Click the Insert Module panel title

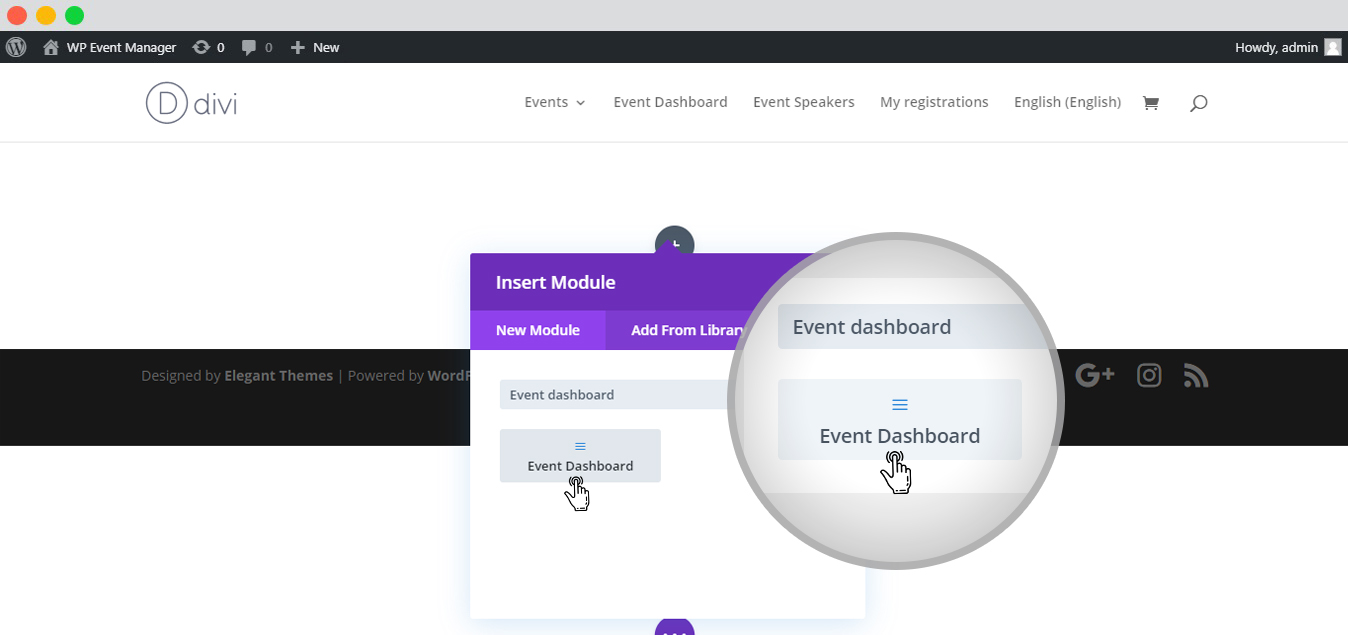point(555,283)
